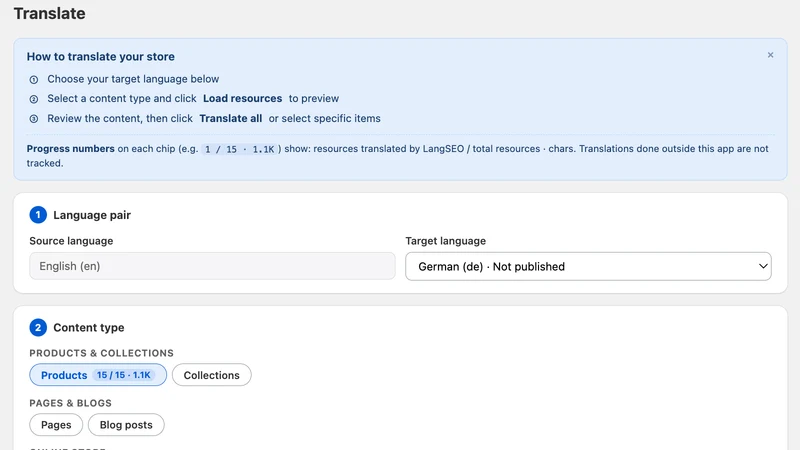Click the step one circle icon in banner
The image size is (800, 450).
(x=34, y=80)
